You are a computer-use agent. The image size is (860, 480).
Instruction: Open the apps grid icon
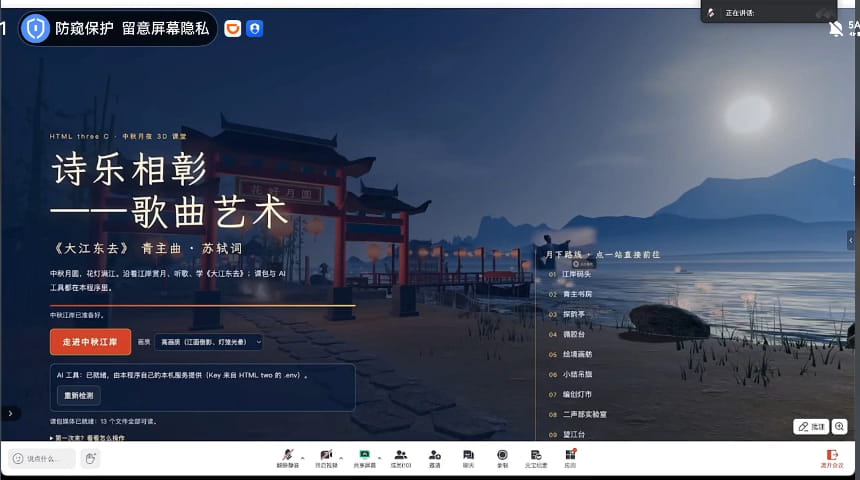coord(570,458)
